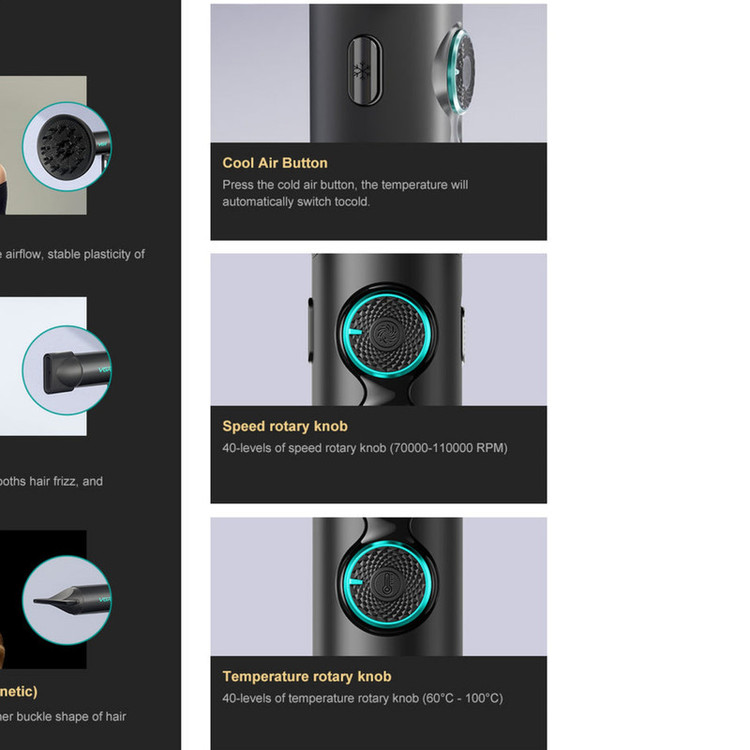Click the thermometer icon on temperature knob
The width and height of the screenshot is (750, 750).
coord(387,584)
